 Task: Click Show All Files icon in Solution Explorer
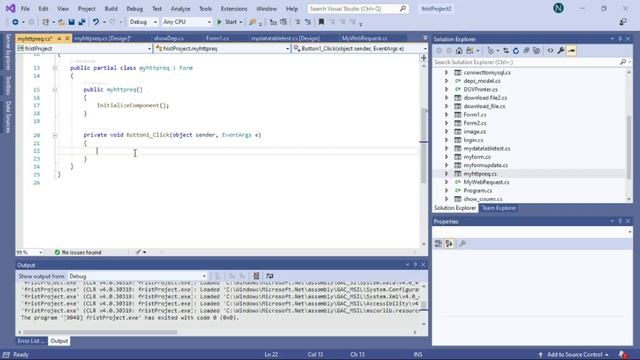(x=536, y=51)
